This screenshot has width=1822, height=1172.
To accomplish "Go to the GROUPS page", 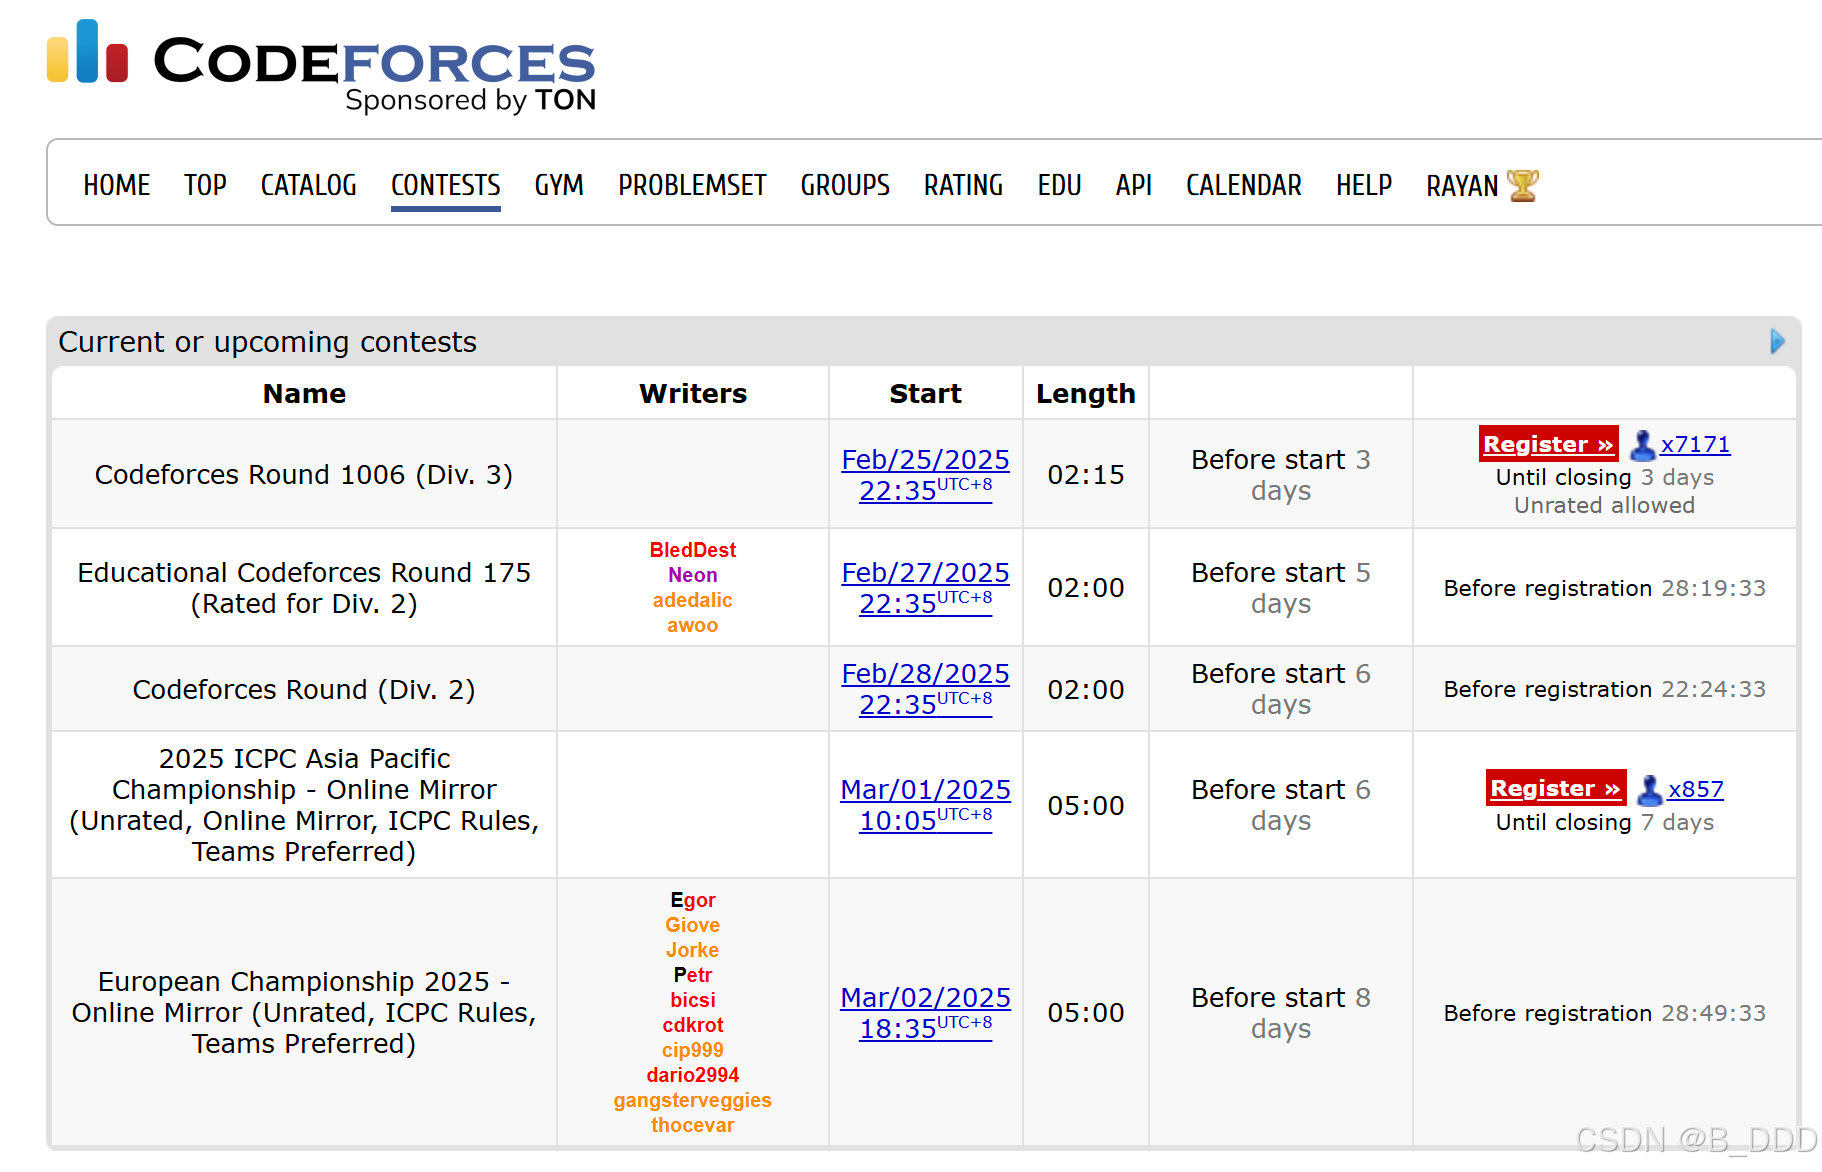I will 845,185.
